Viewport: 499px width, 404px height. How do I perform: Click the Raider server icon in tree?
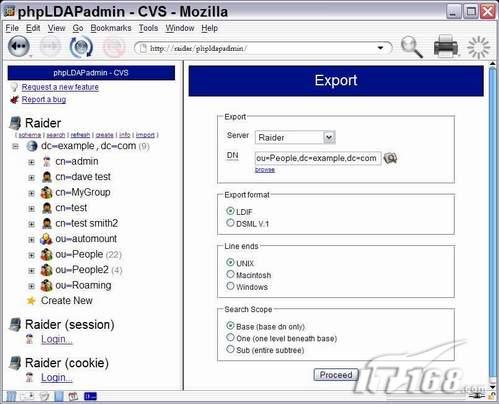tap(15, 123)
